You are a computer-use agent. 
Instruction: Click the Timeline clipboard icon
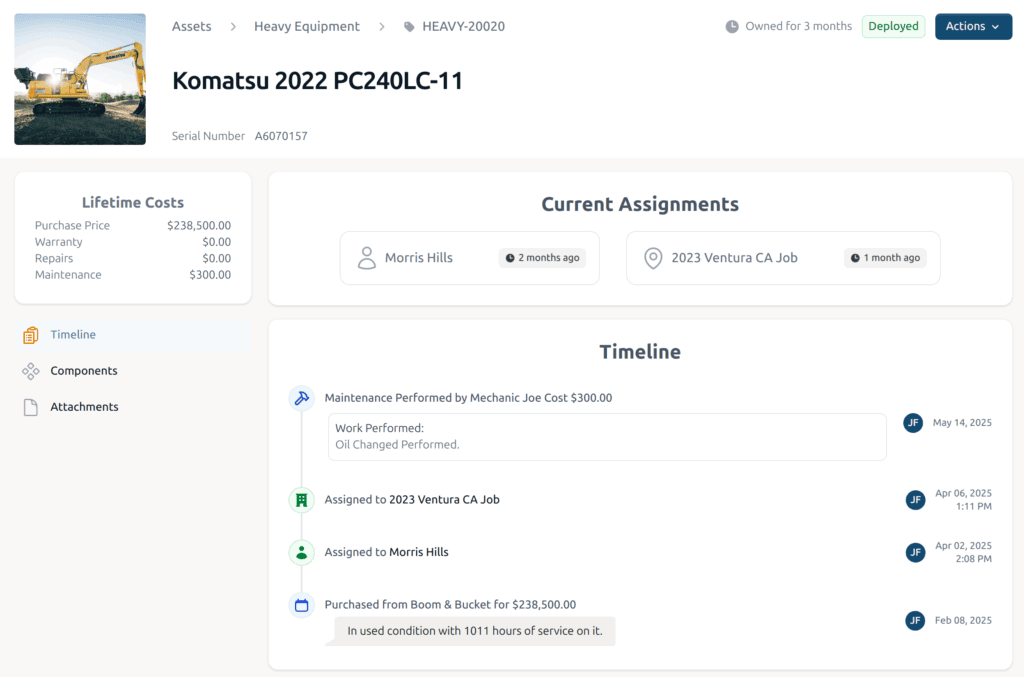31,335
